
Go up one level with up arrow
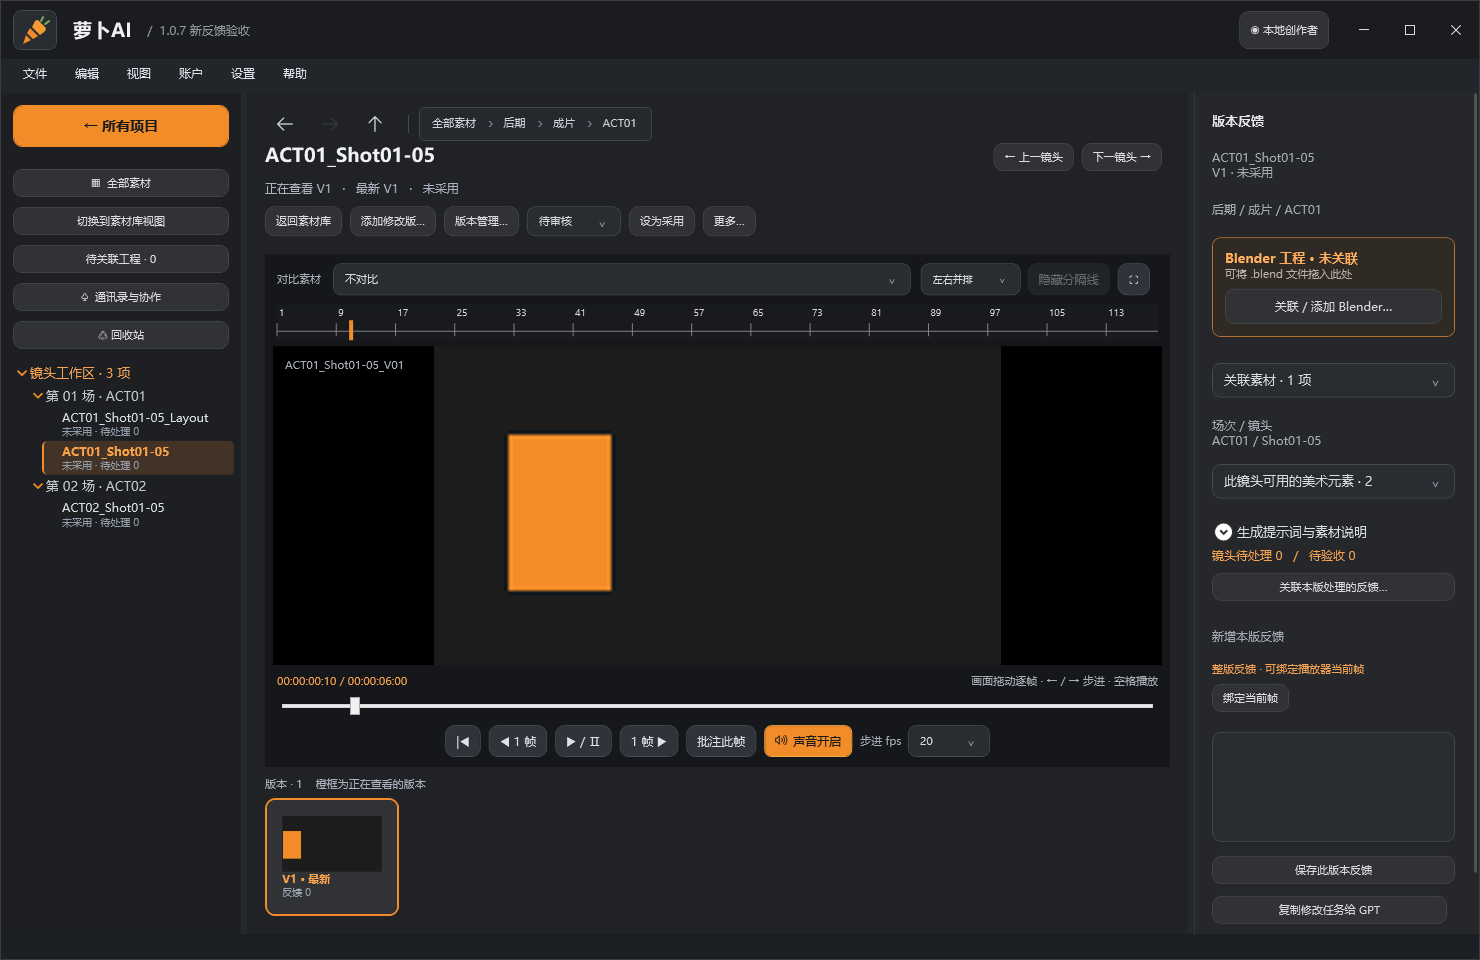[375, 124]
